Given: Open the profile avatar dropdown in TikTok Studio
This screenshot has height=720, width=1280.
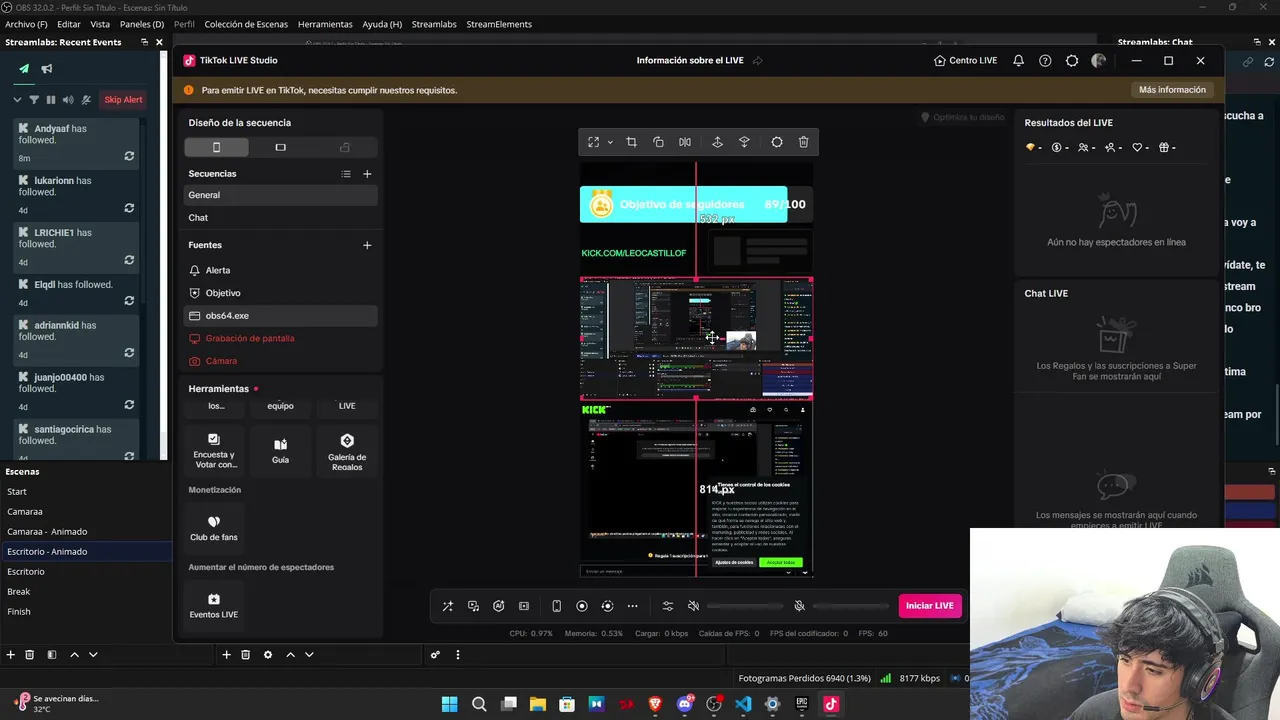Looking at the screenshot, I should tap(1099, 60).
